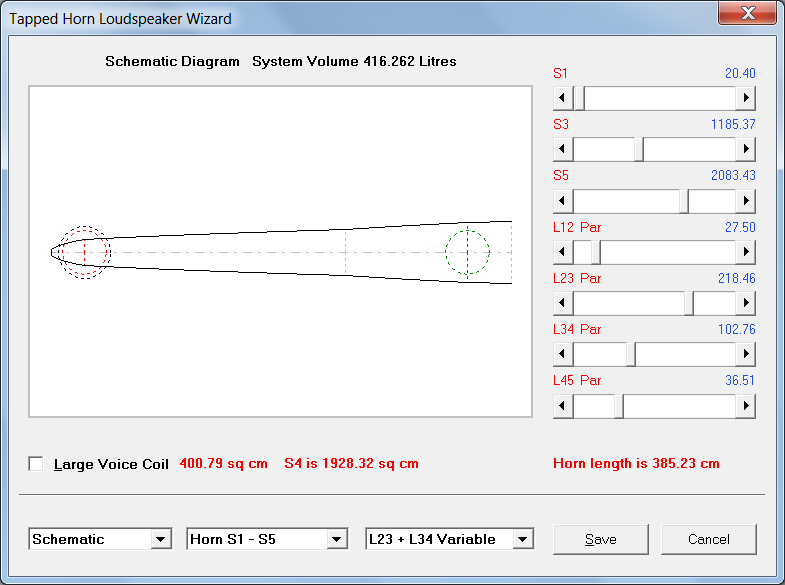Click the L34 slider thumb
The width and height of the screenshot is (785, 585).
631,354
